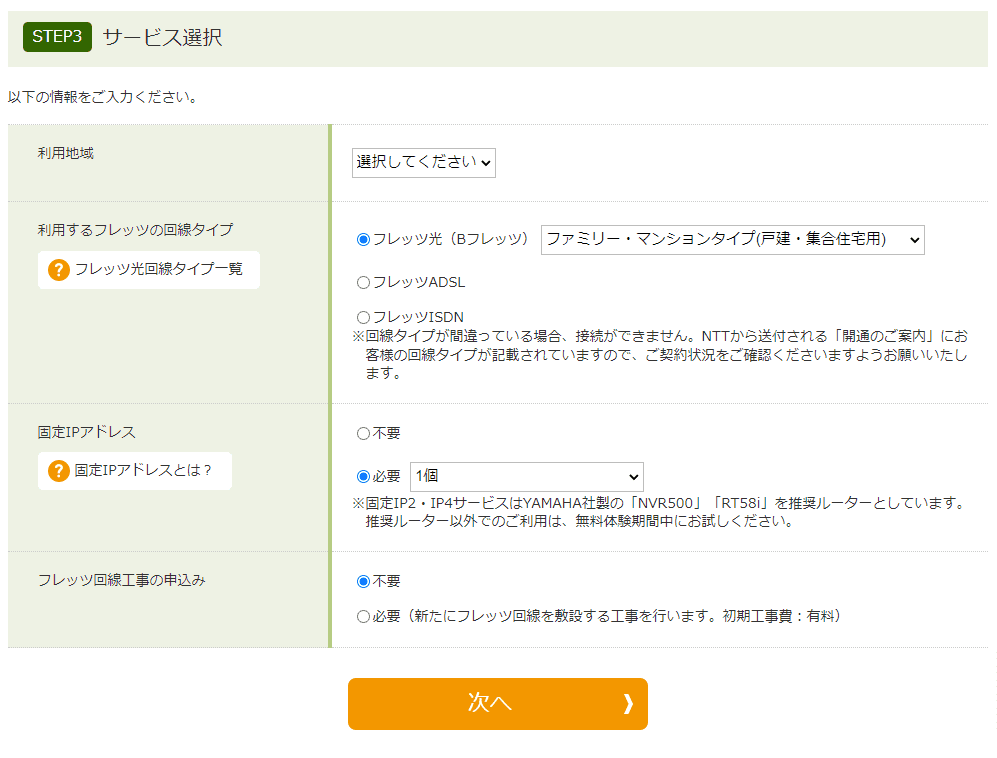Screen dimensions: 997x758
Task: Click the フレッツ回線工事の申込み row label
Action: tap(121, 581)
